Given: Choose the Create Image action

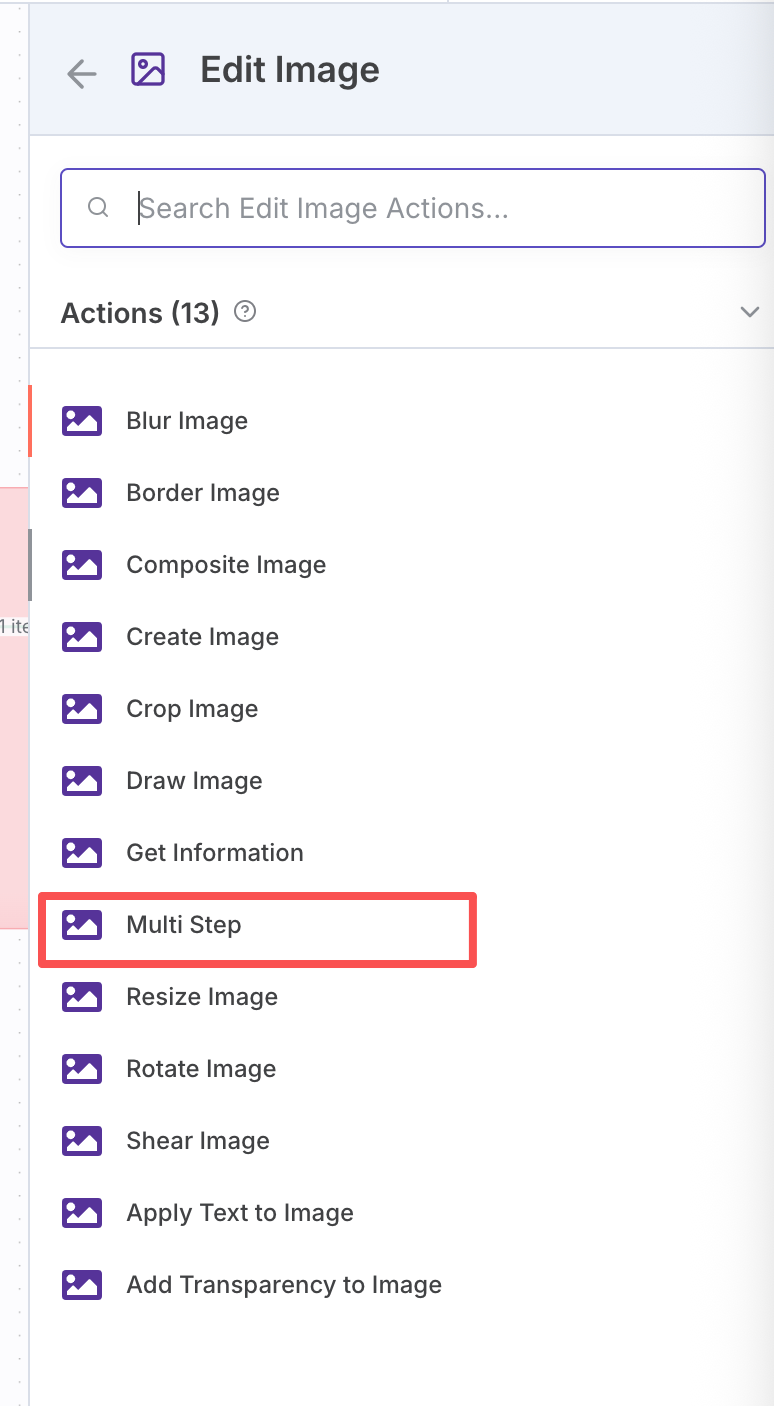Looking at the screenshot, I should [400, 637].
